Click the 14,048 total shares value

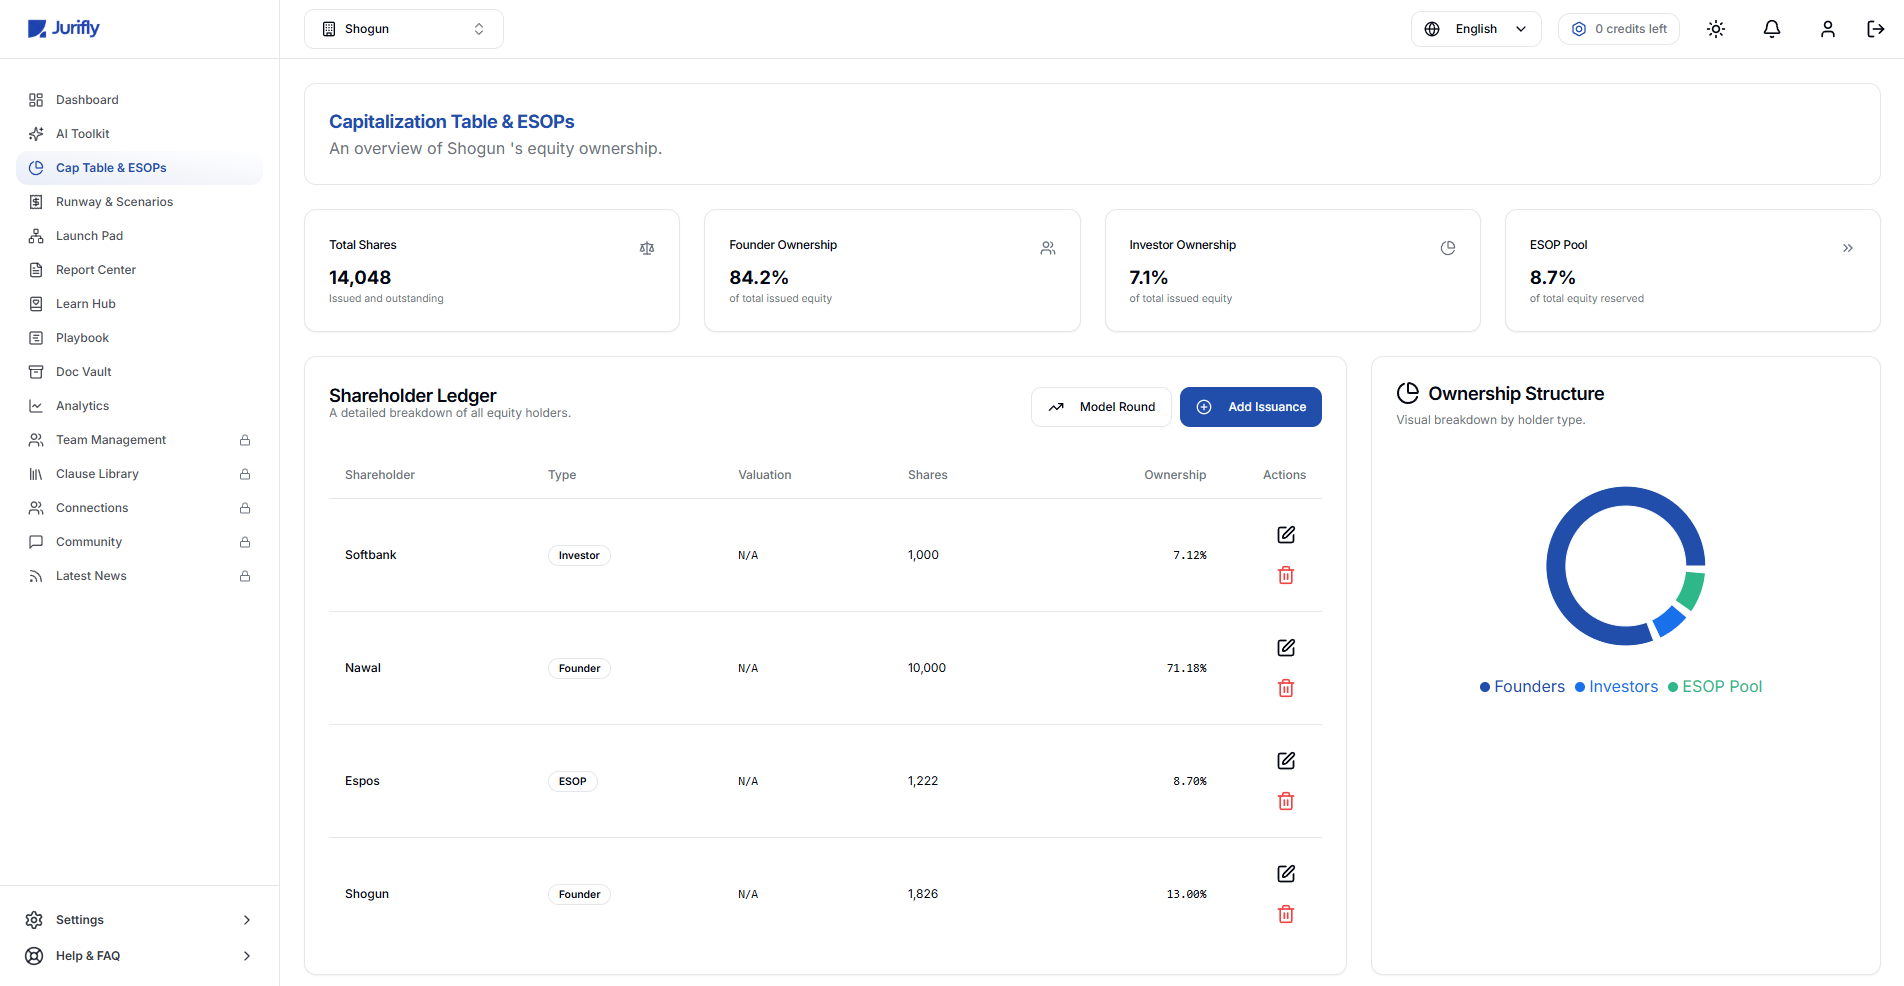point(360,278)
